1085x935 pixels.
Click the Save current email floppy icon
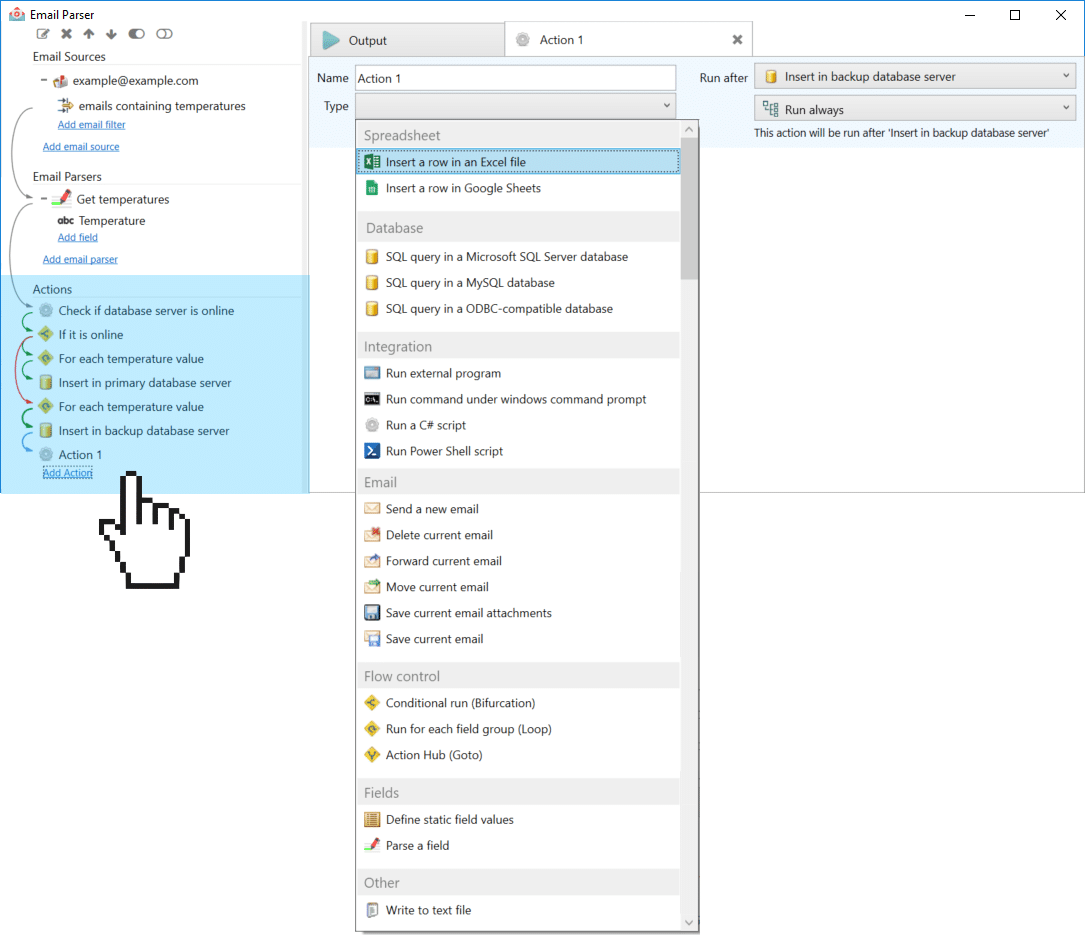coord(372,639)
